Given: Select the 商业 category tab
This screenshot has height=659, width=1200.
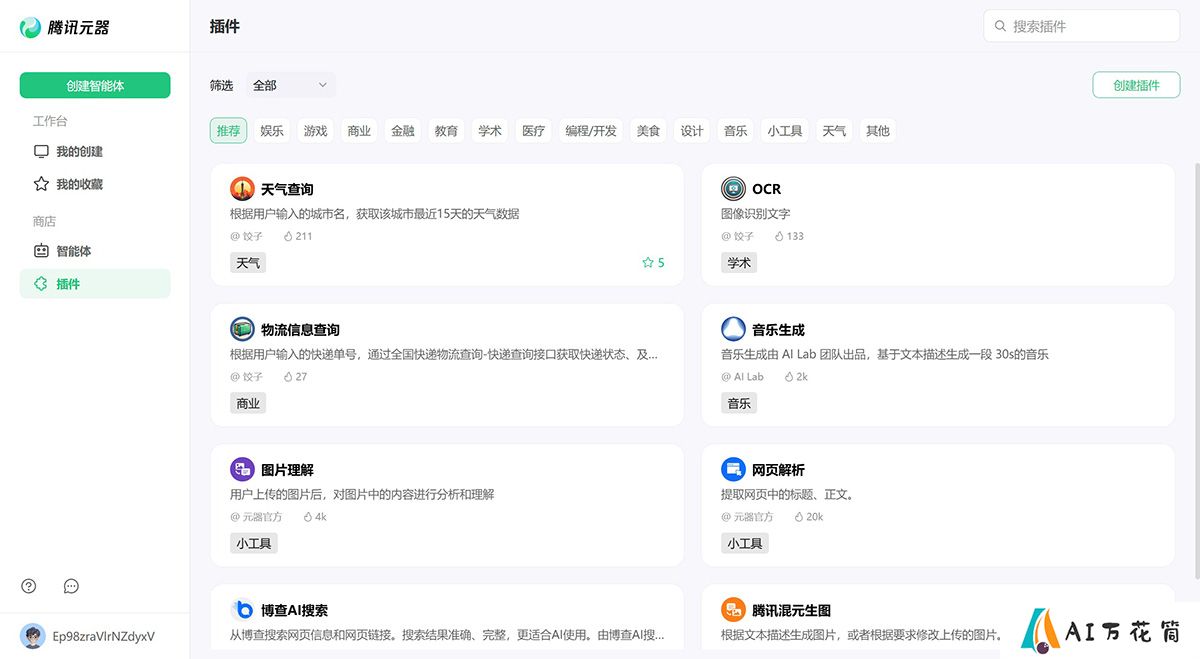Looking at the screenshot, I should pos(359,131).
